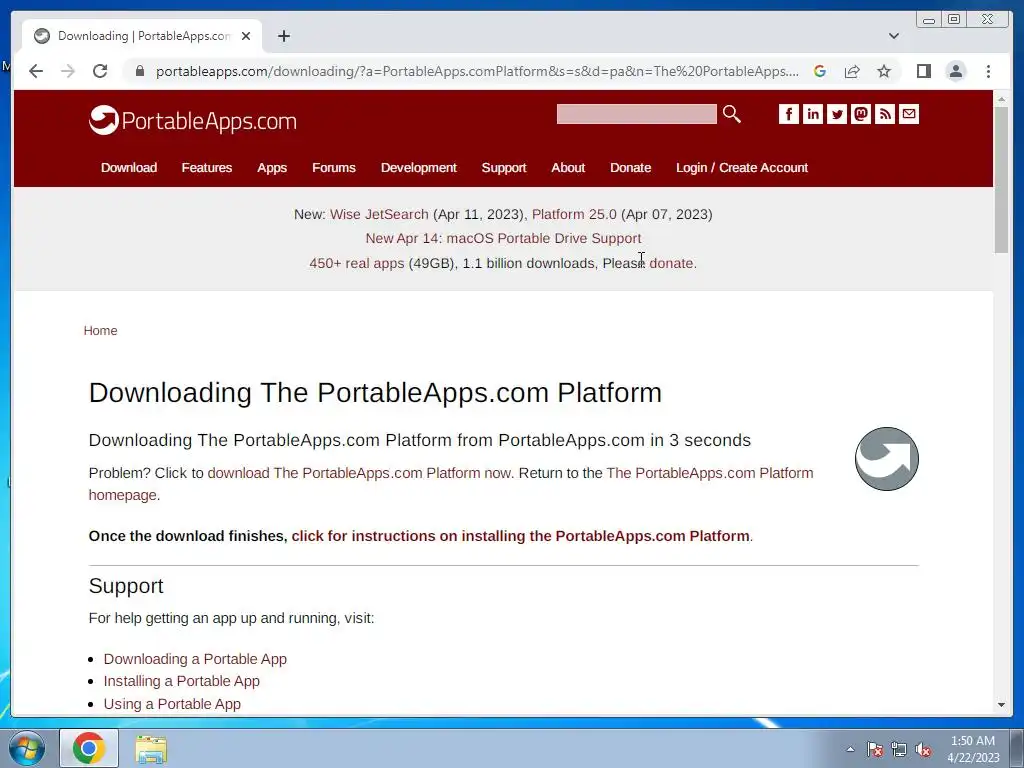Open a new browser tab
This screenshot has height=768, width=1024.
283,36
